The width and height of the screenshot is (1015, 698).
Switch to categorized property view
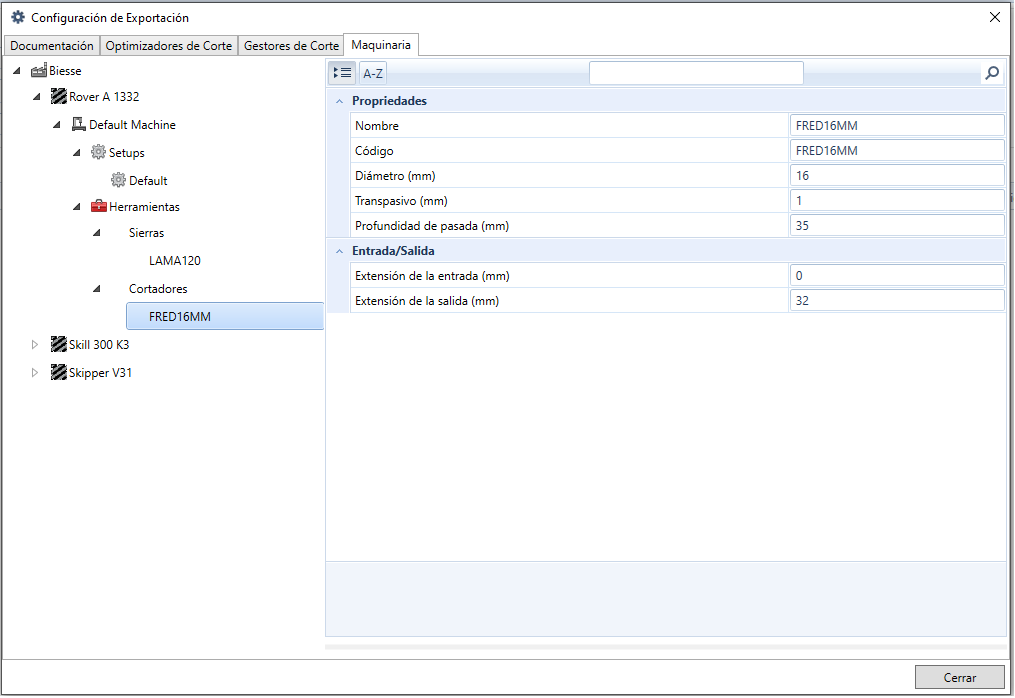point(342,73)
